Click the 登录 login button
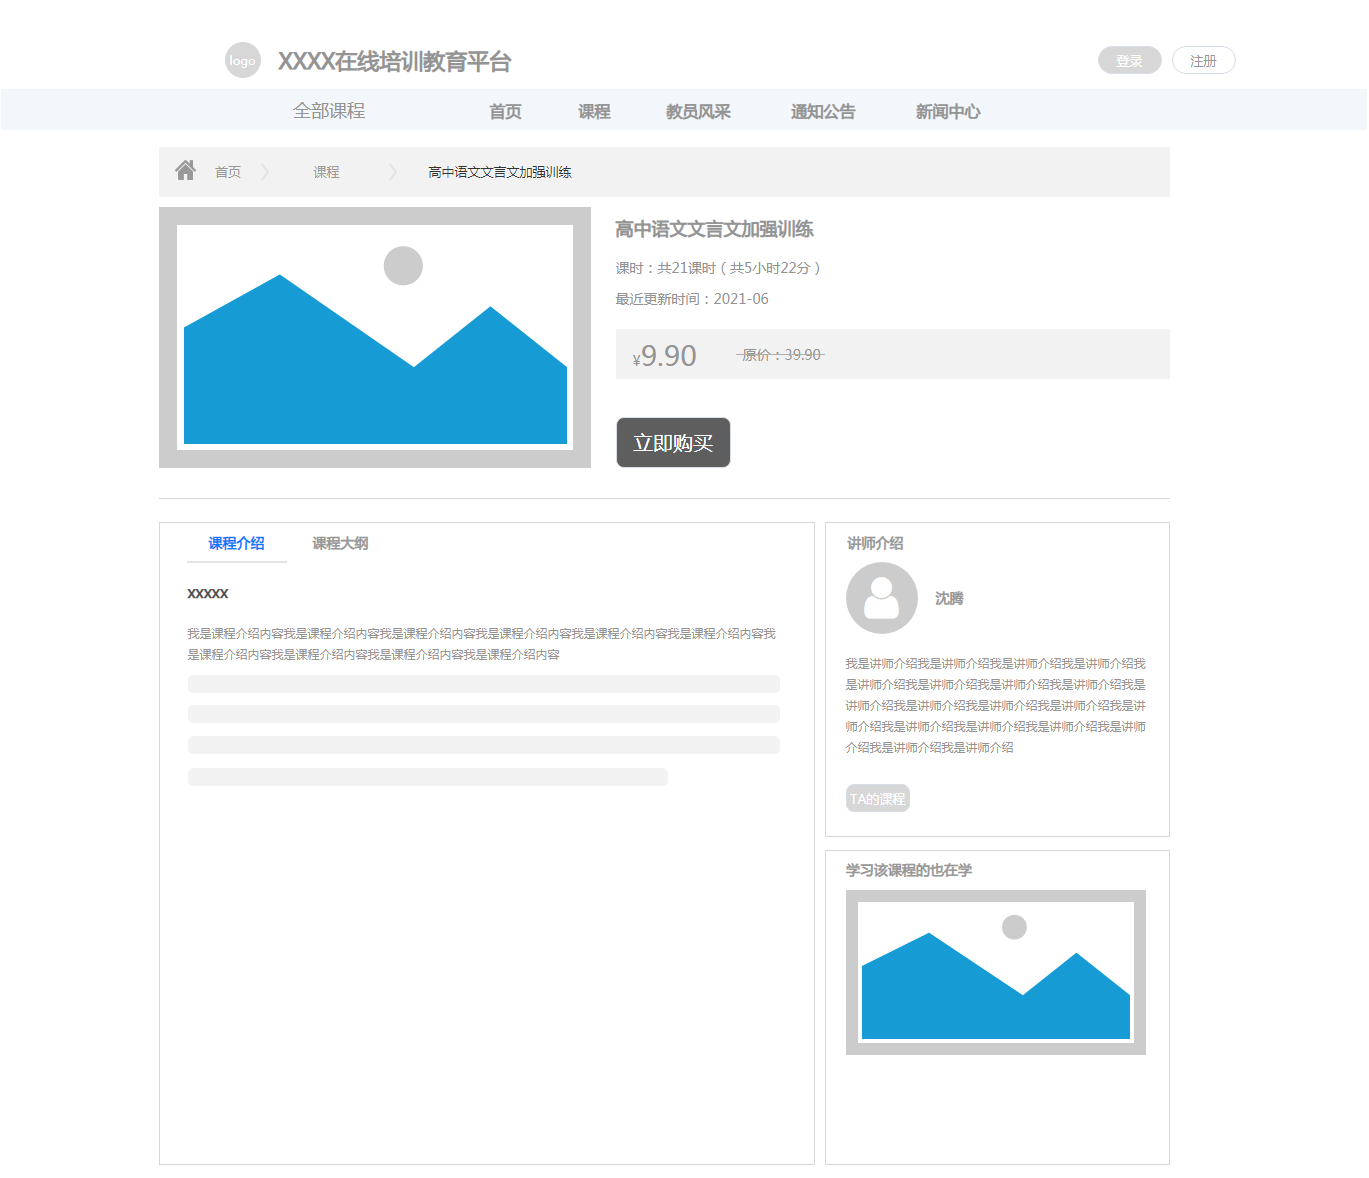This screenshot has width=1369, height=1178. [x=1130, y=60]
